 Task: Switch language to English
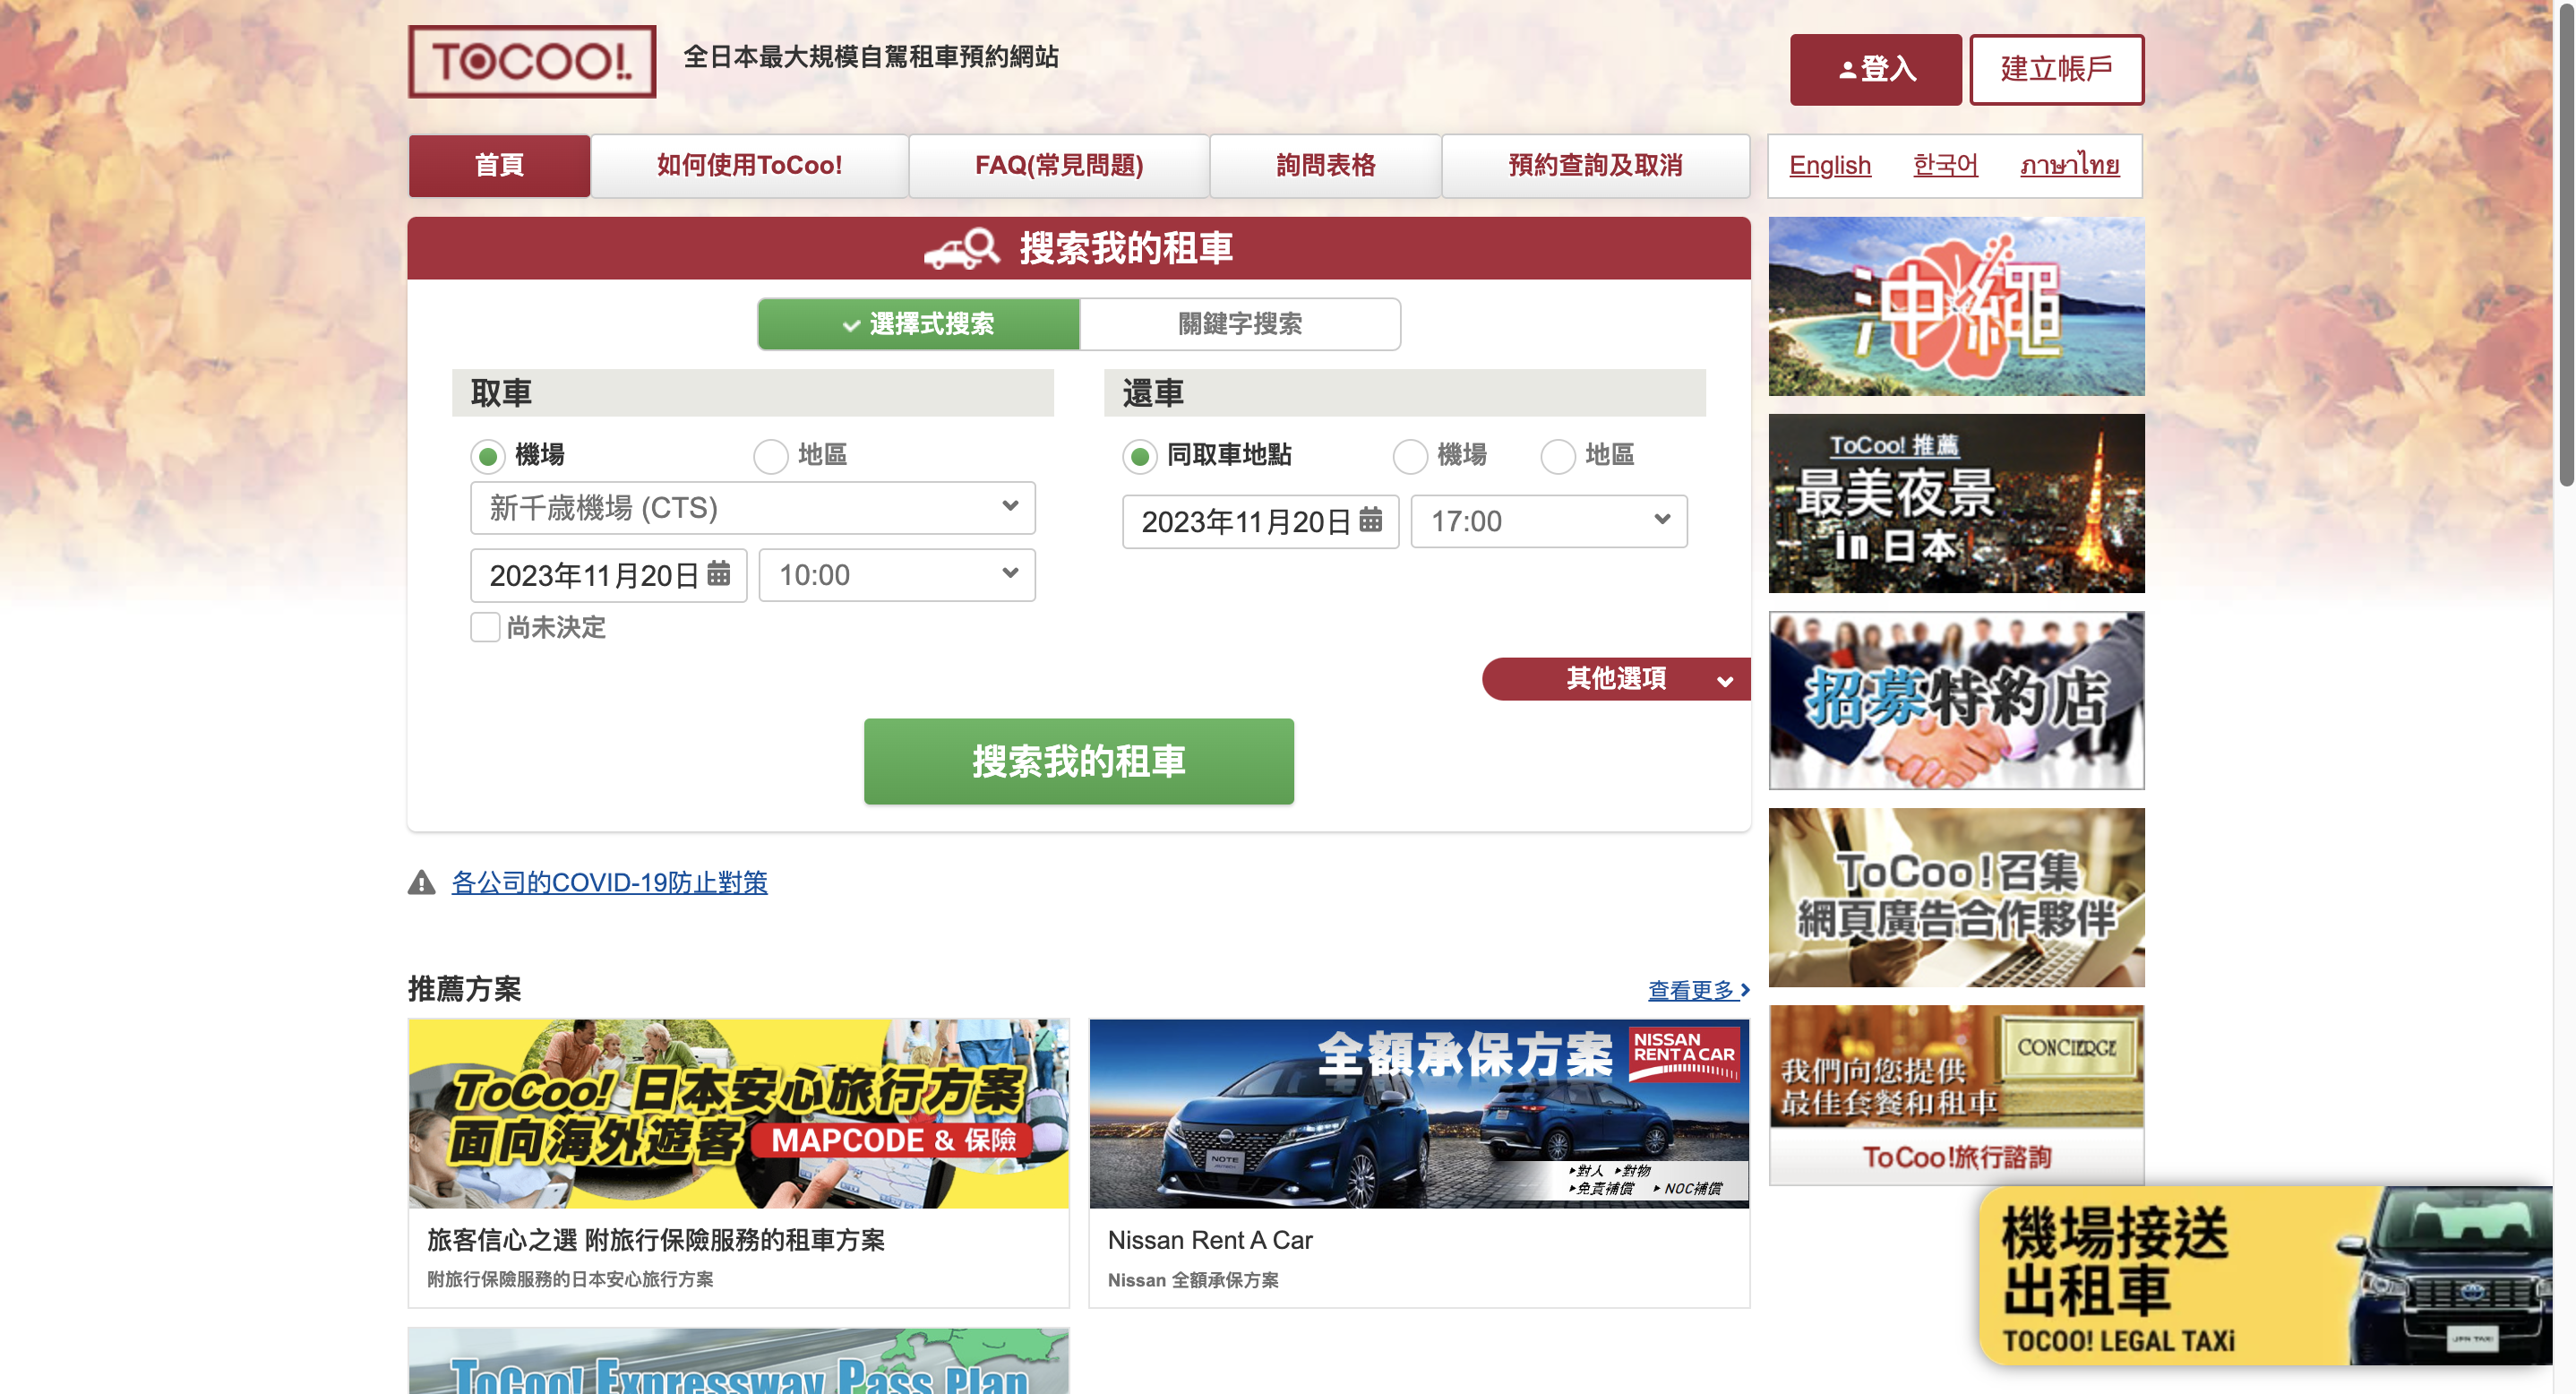1829,165
